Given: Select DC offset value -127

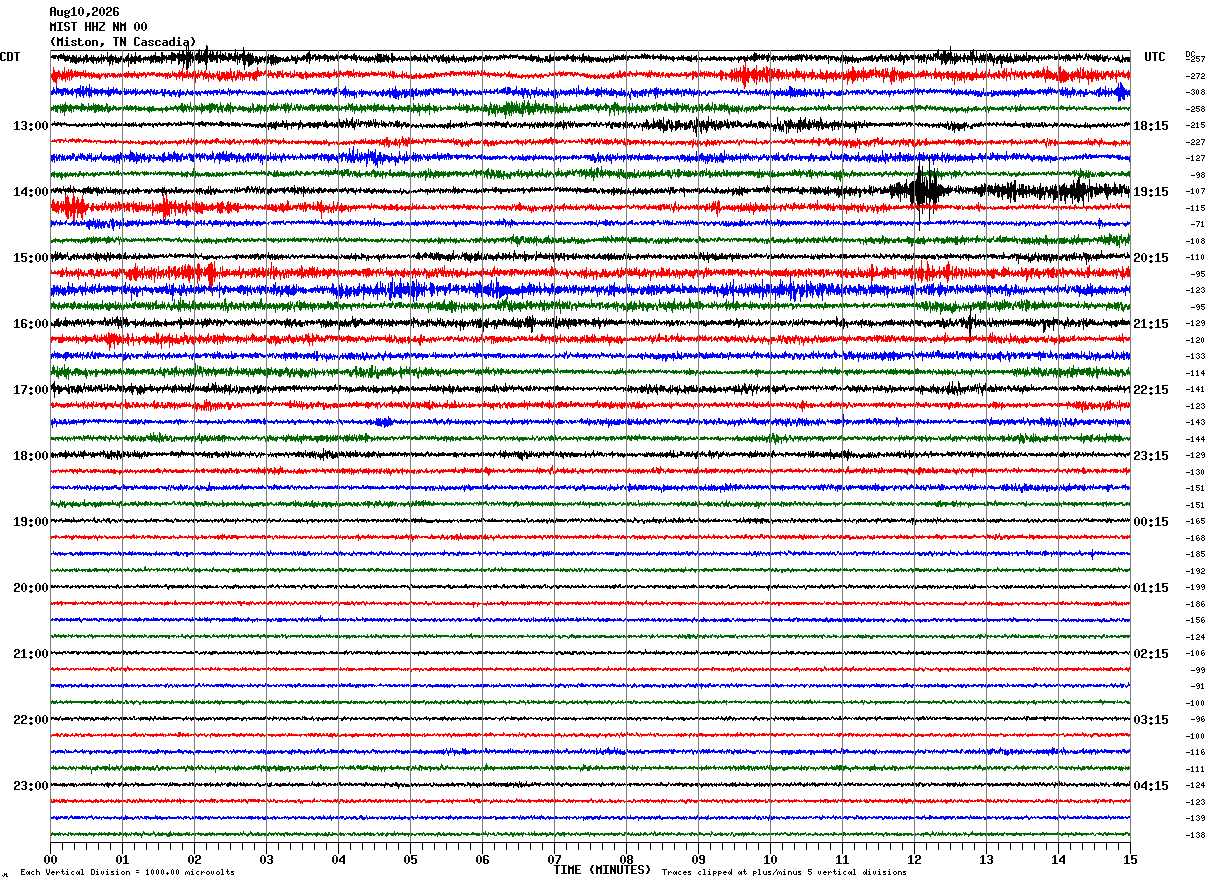Looking at the screenshot, I should pyautogui.click(x=1195, y=158).
